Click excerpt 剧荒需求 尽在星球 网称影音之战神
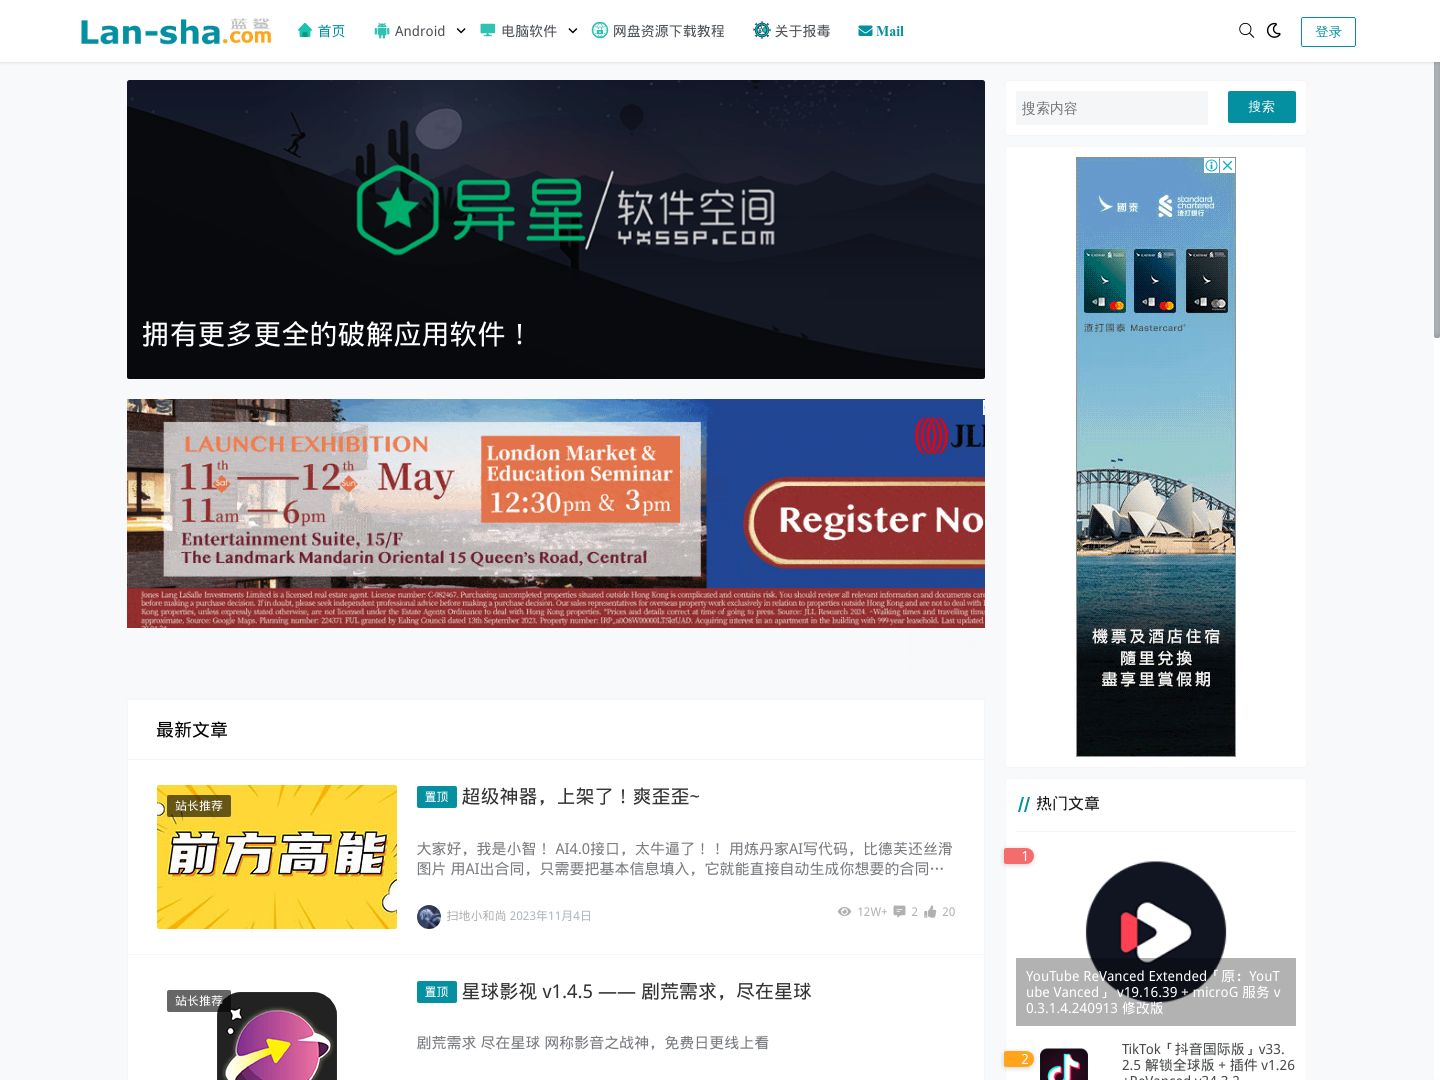1440x1080 pixels. [x=593, y=1043]
